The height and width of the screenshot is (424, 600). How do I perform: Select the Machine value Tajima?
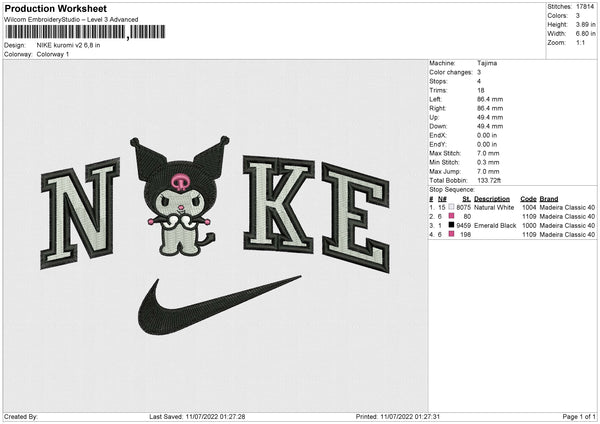(487, 63)
